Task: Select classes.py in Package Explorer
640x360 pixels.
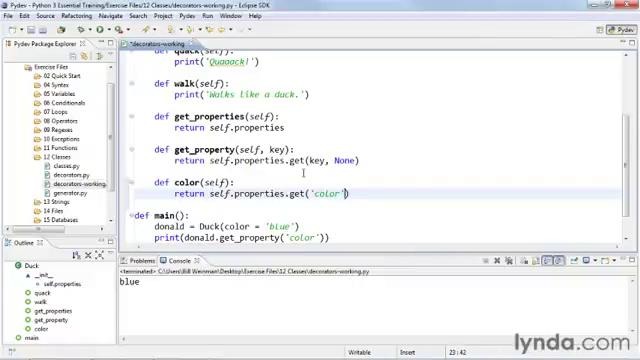Action: (x=66, y=166)
